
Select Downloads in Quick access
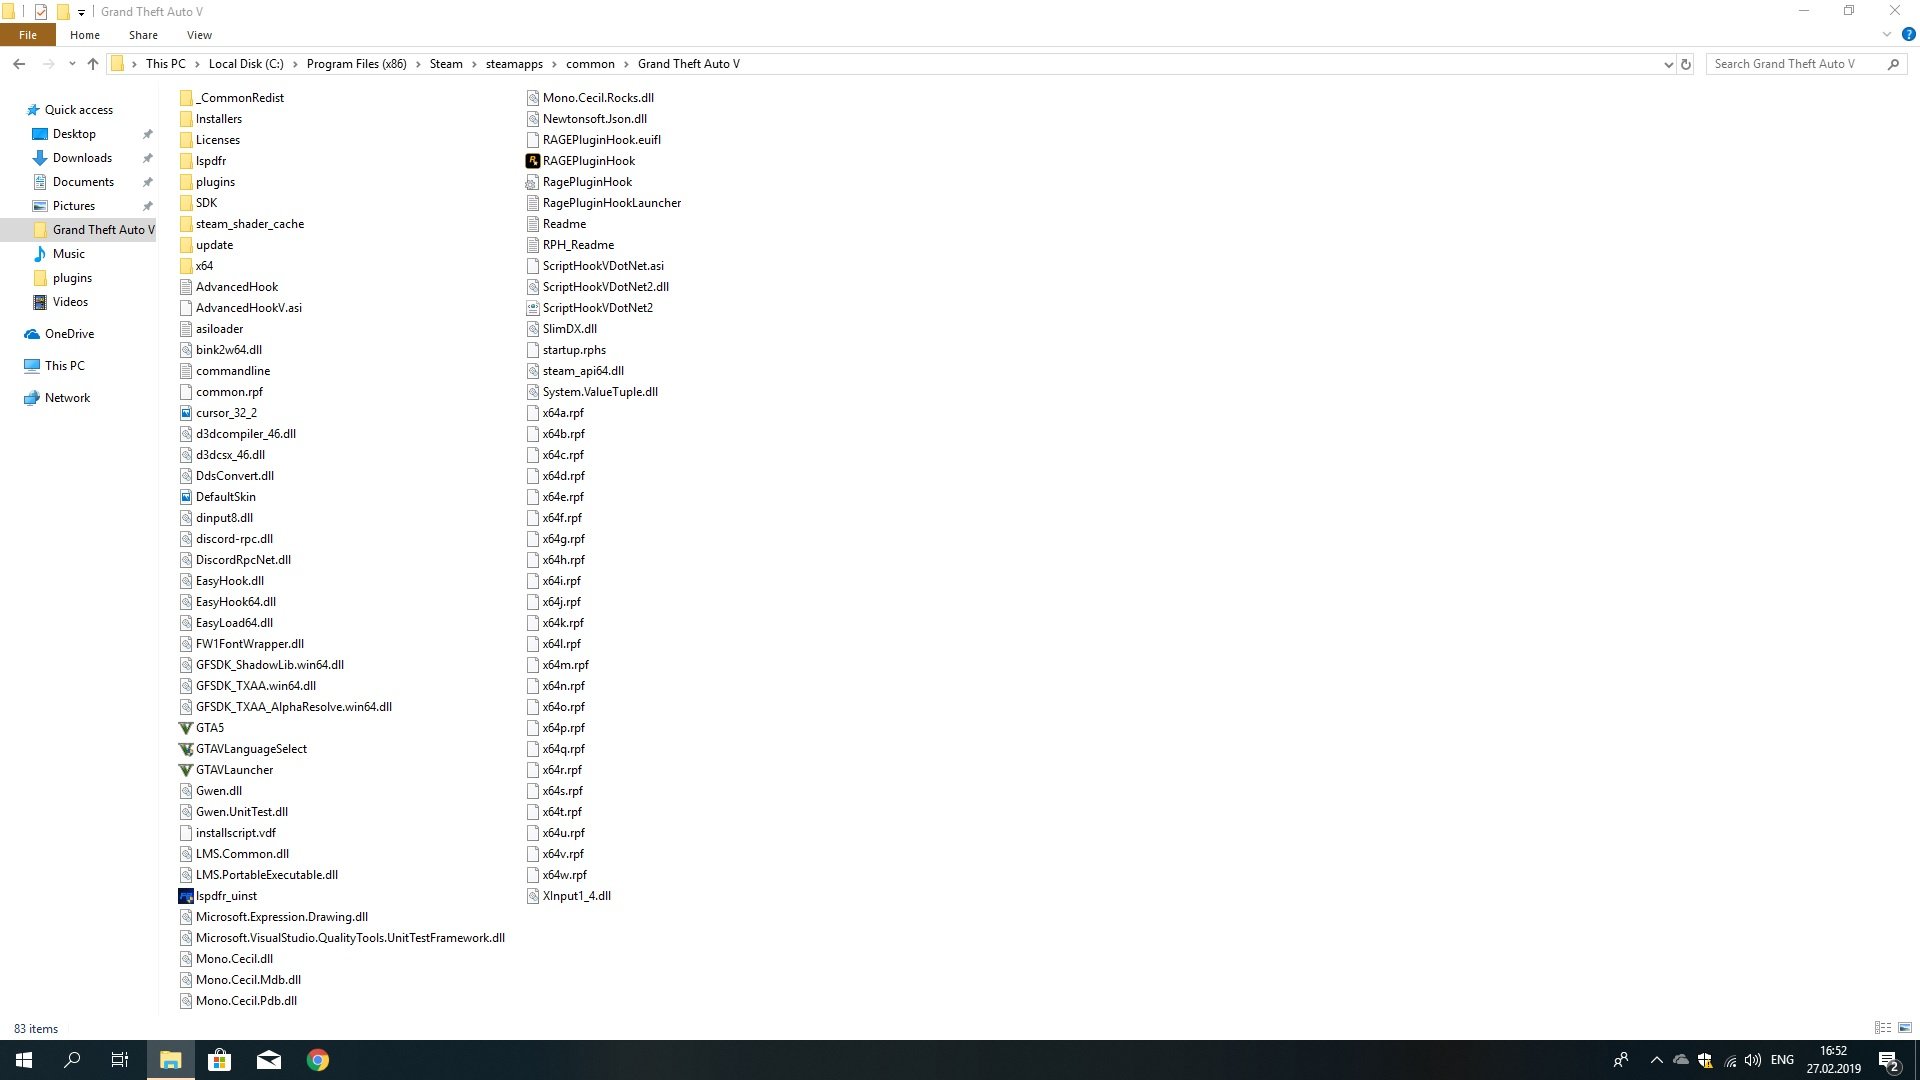pos(82,158)
